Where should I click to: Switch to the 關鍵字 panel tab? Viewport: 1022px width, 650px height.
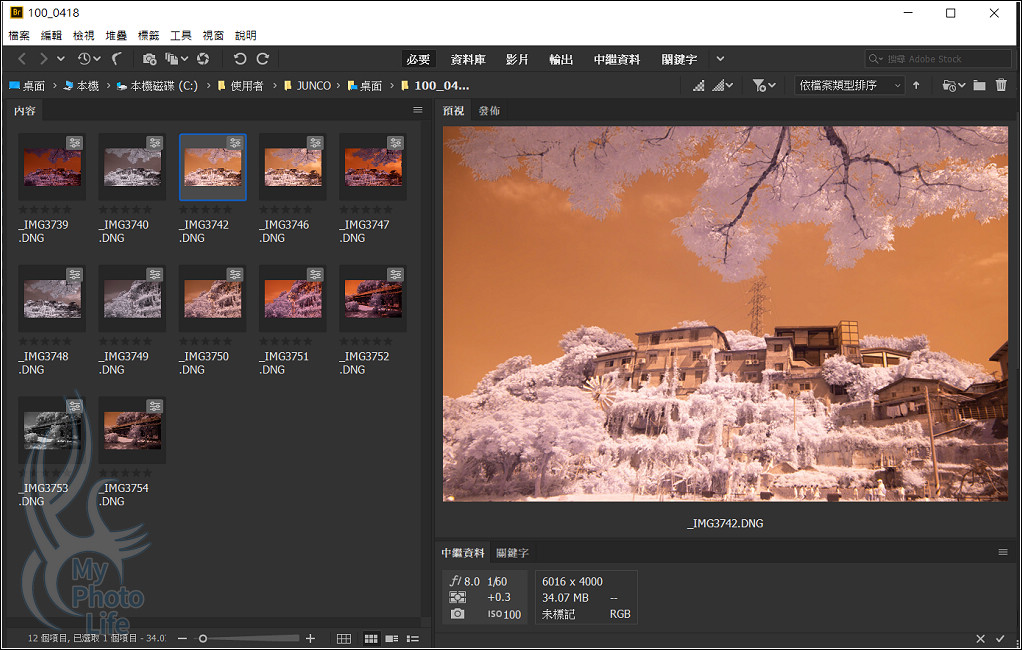(x=513, y=553)
